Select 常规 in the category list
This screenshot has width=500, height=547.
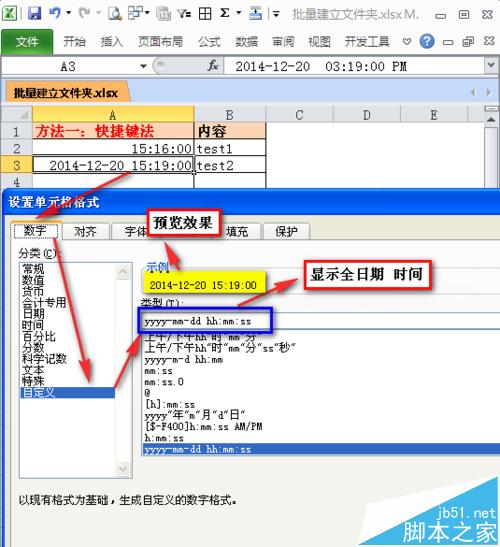tap(33, 269)
